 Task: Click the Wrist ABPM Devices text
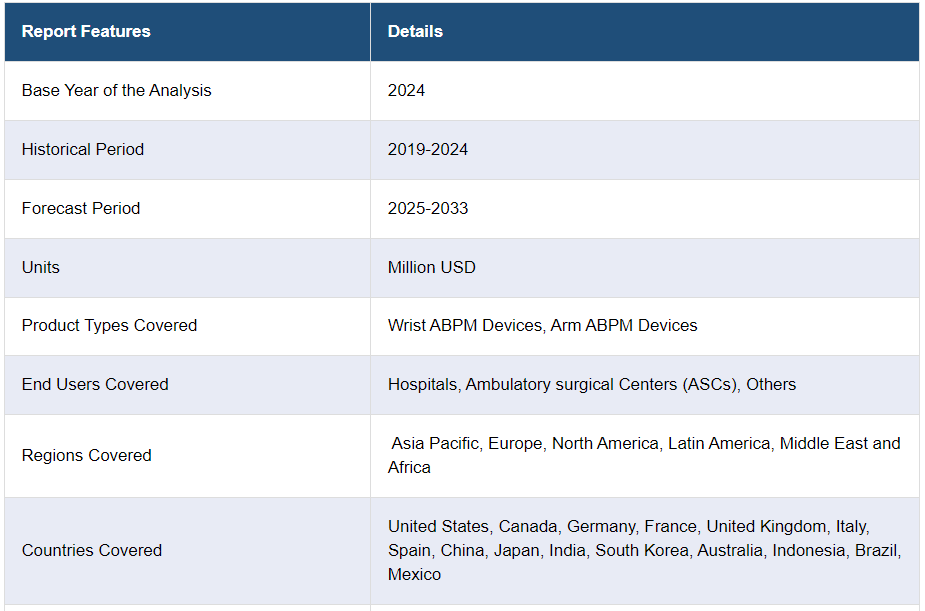point(466,325)
